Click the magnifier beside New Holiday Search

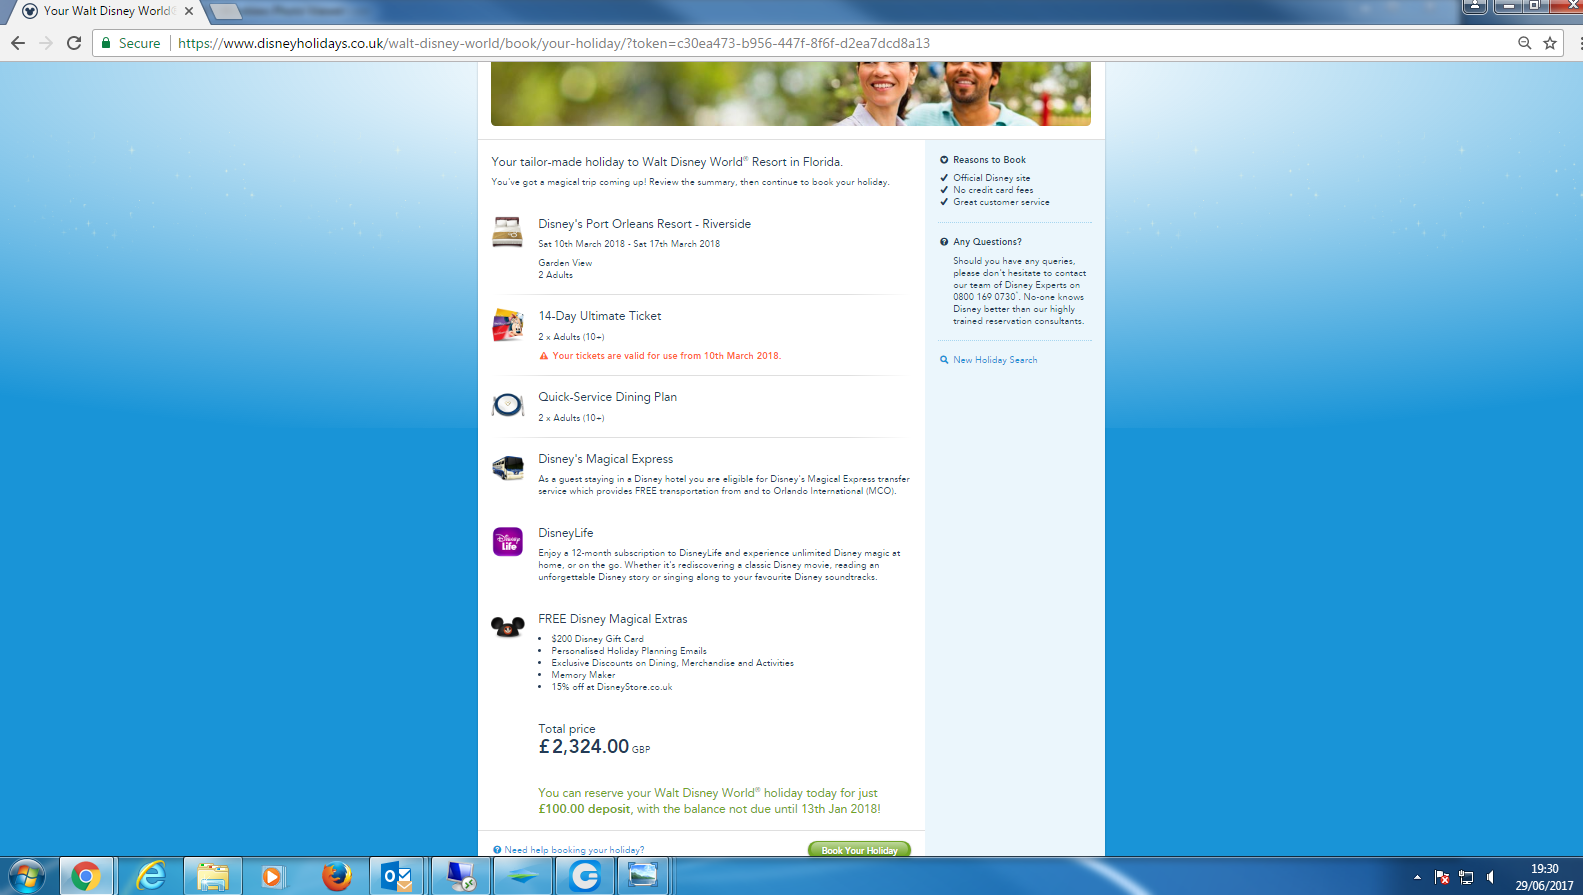(x=944, y=360)
